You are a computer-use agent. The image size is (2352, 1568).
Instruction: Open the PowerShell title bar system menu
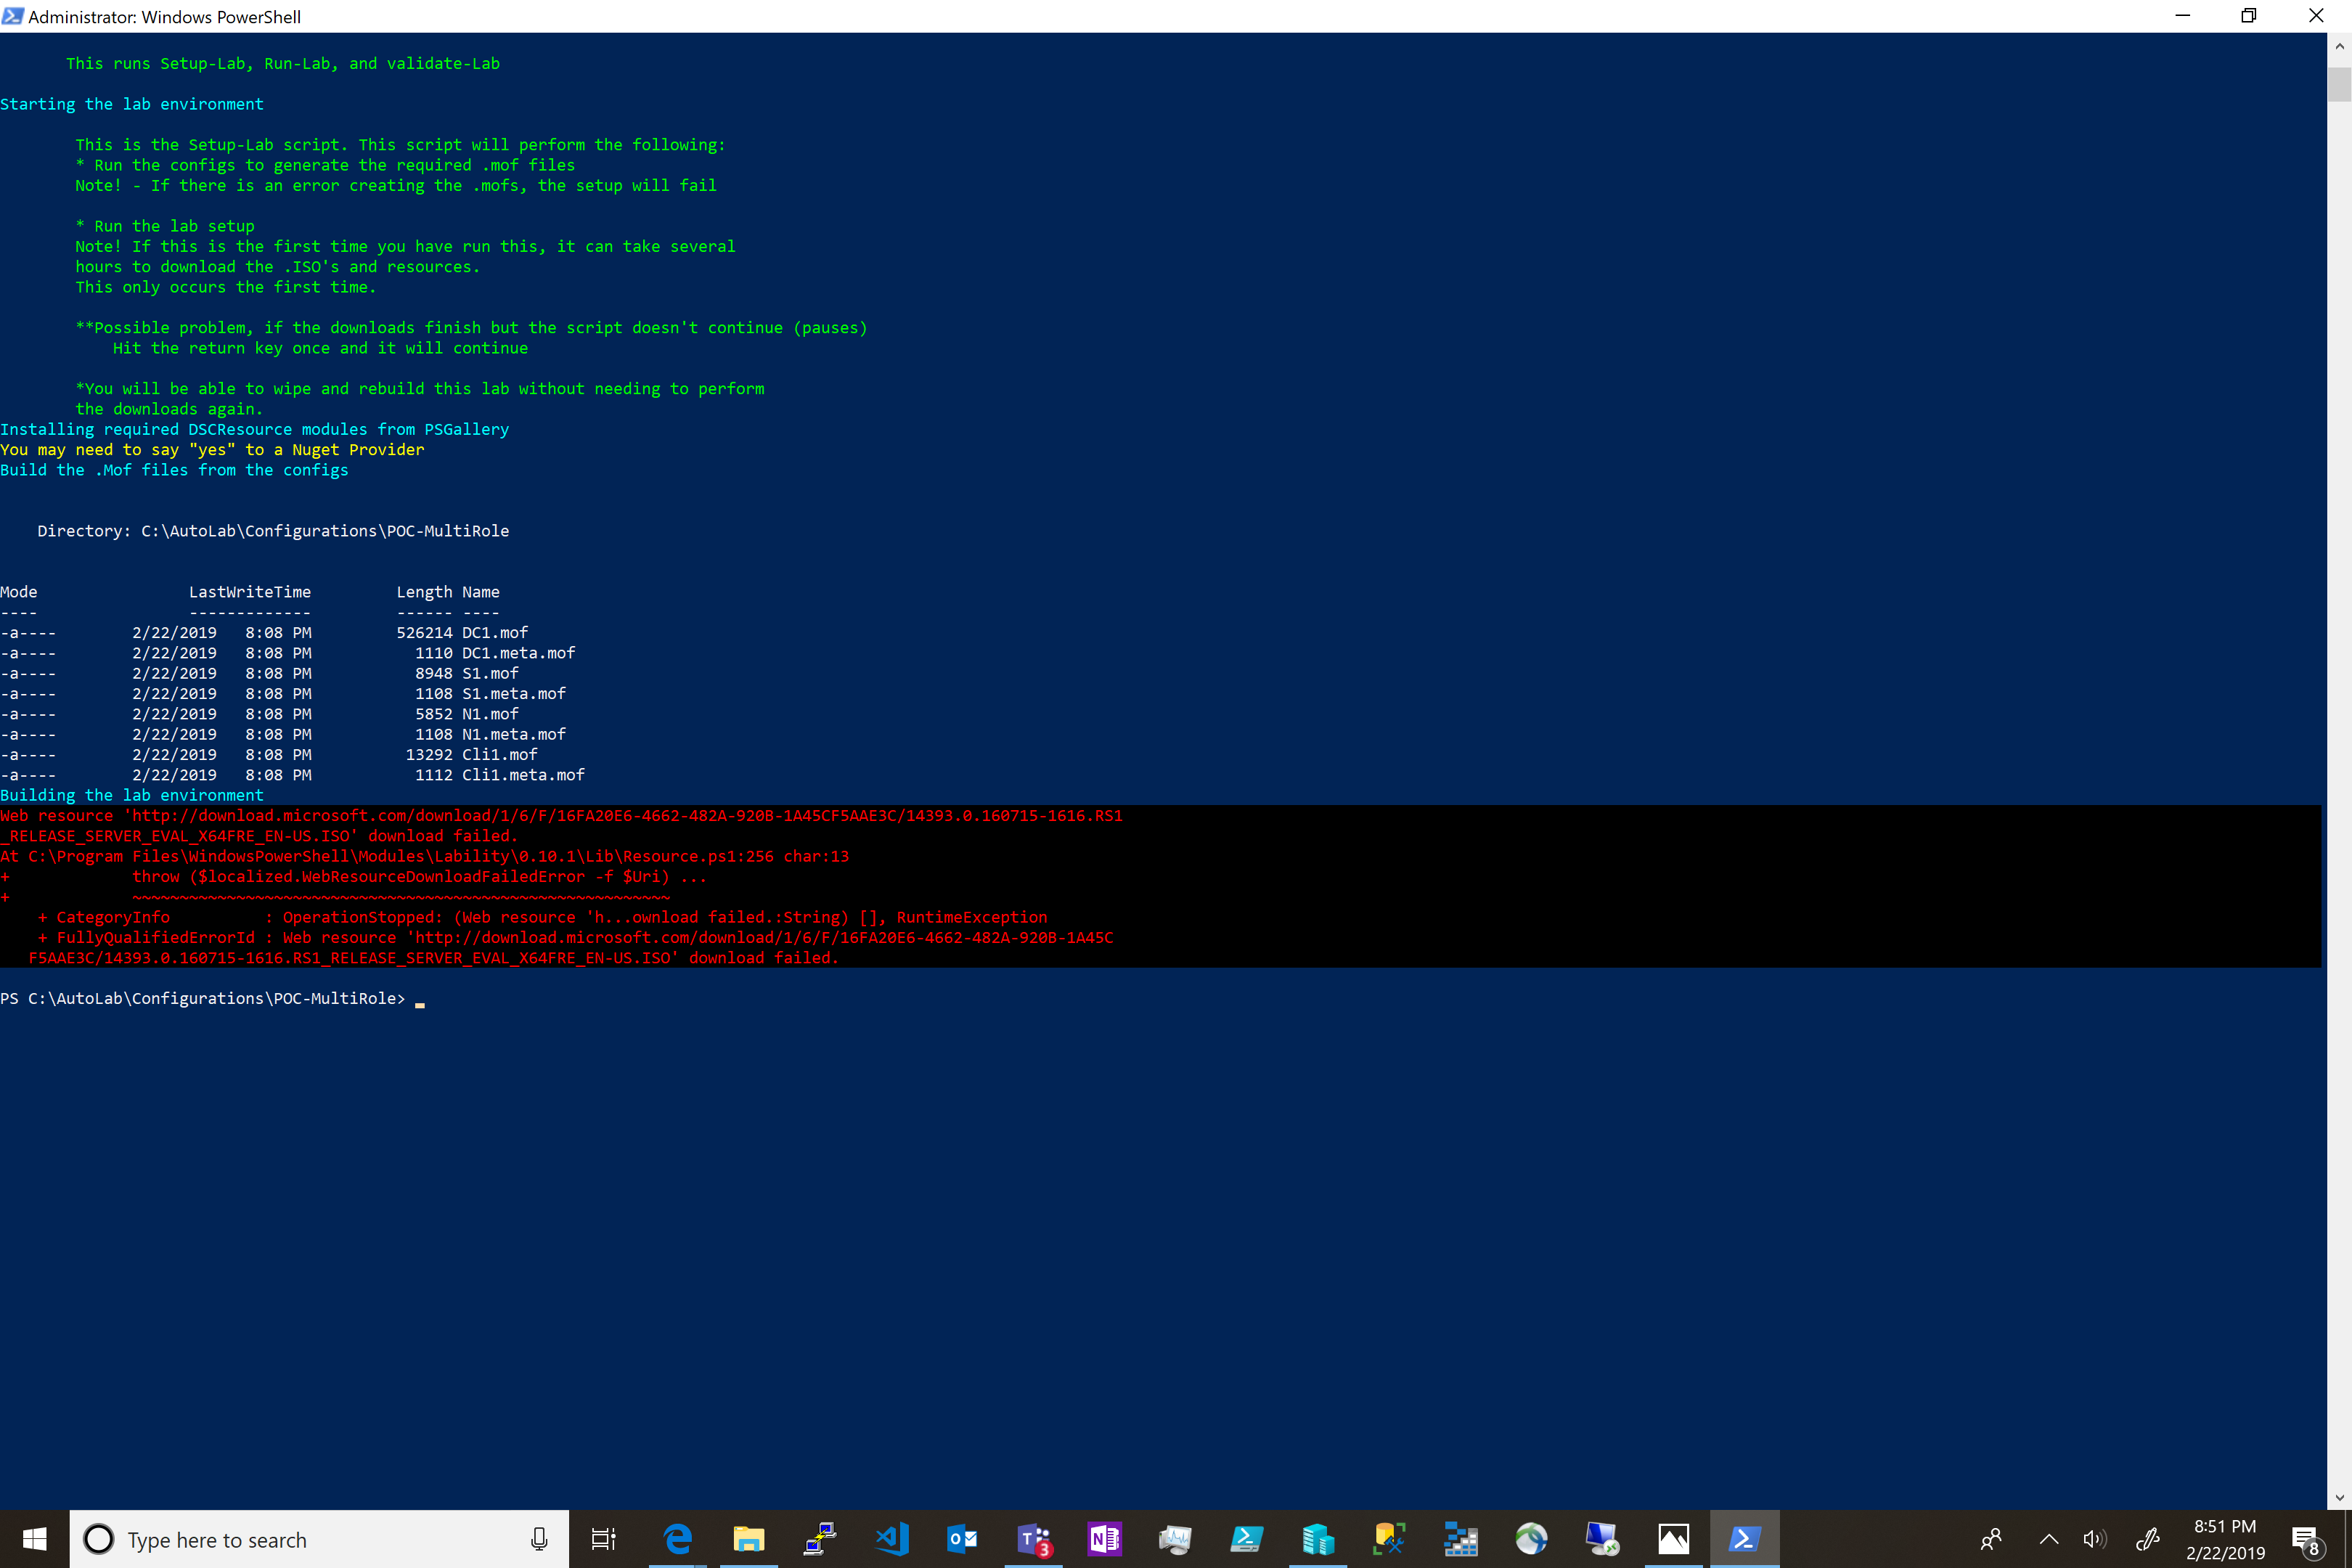point(14,16)
